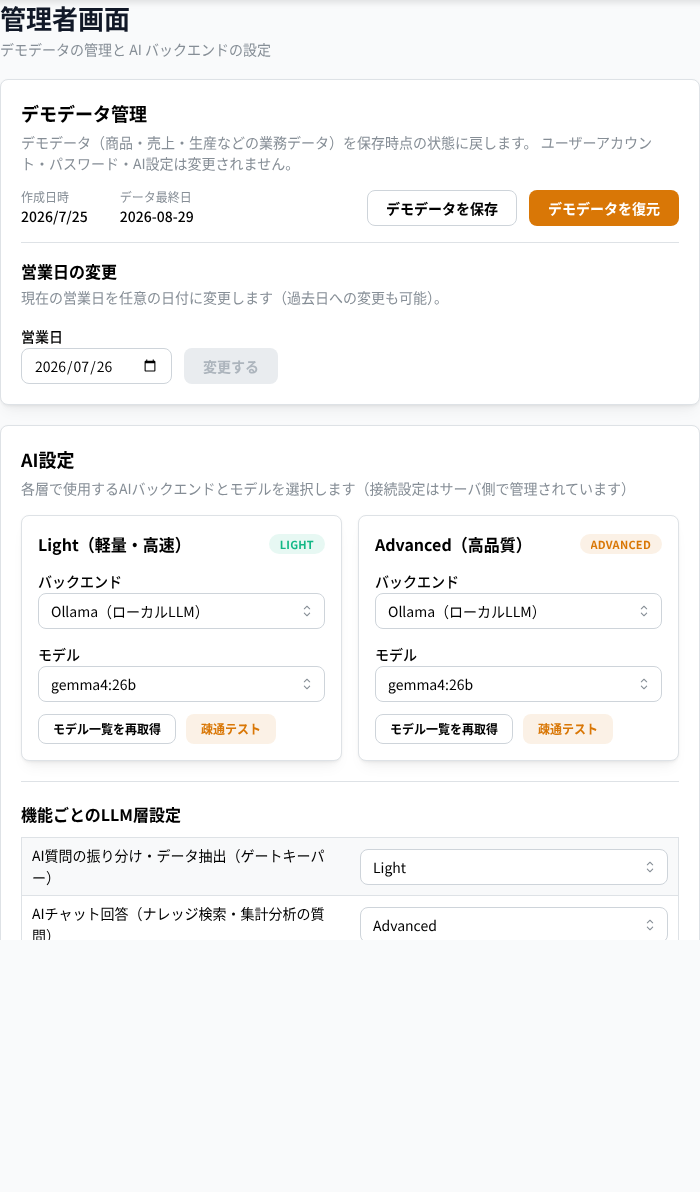700x1192 pixels.
Task: Run the Light card 疎通テスト
Action: [230, 729]
